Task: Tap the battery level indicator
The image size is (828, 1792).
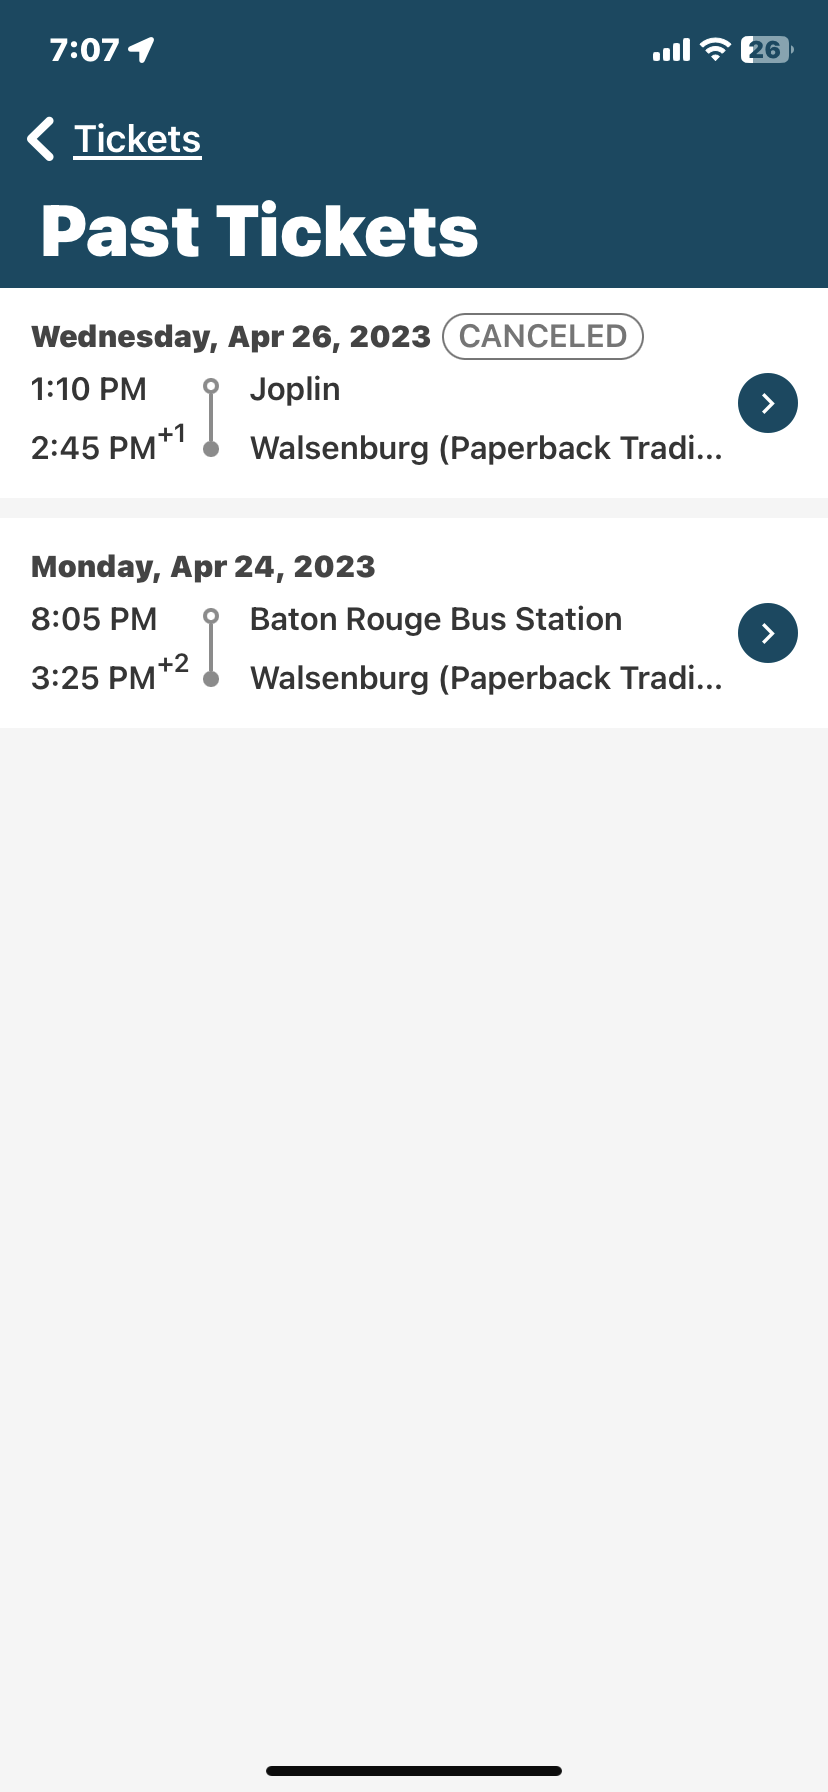Action: coord(766,49)
